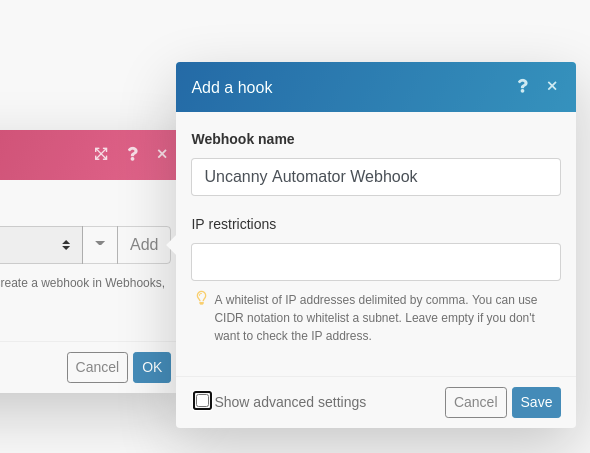Image resolution: width=590 pixels, height=453 pixels.
Task: Save the new webhook
Action: coord(536,402)
